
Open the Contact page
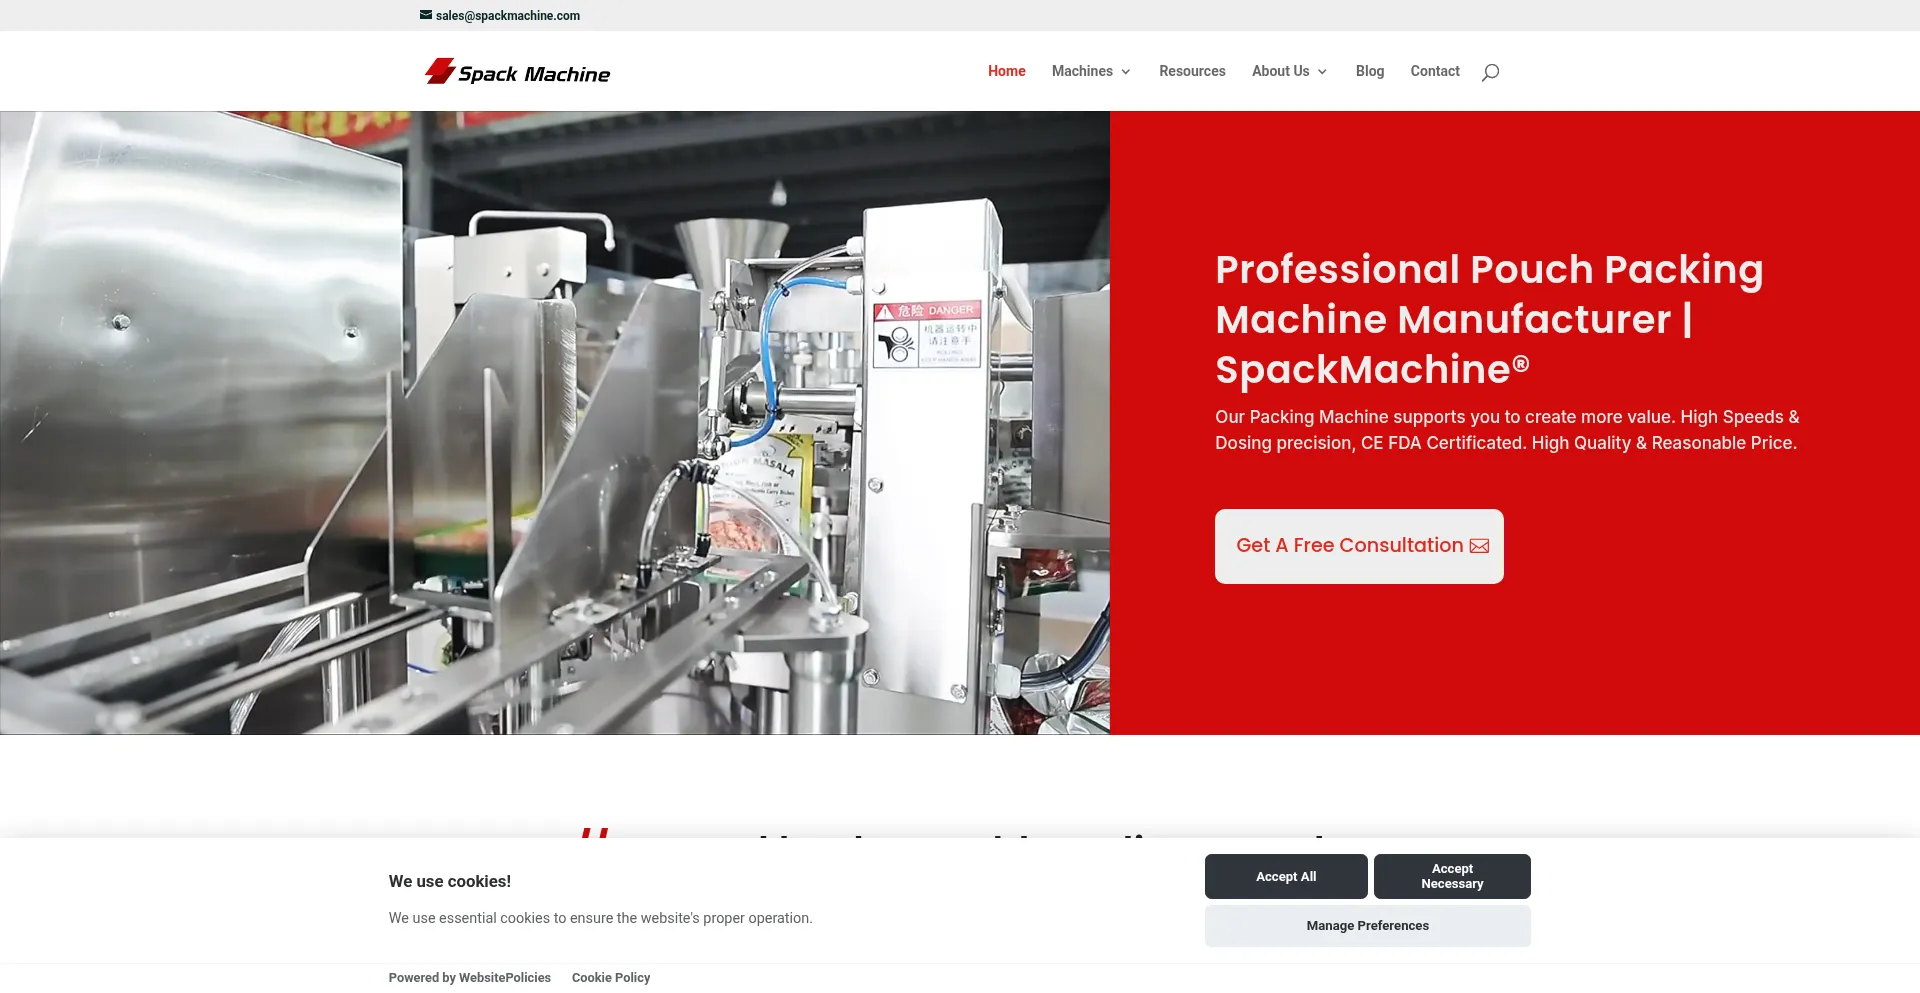(x=1435, y=71)
